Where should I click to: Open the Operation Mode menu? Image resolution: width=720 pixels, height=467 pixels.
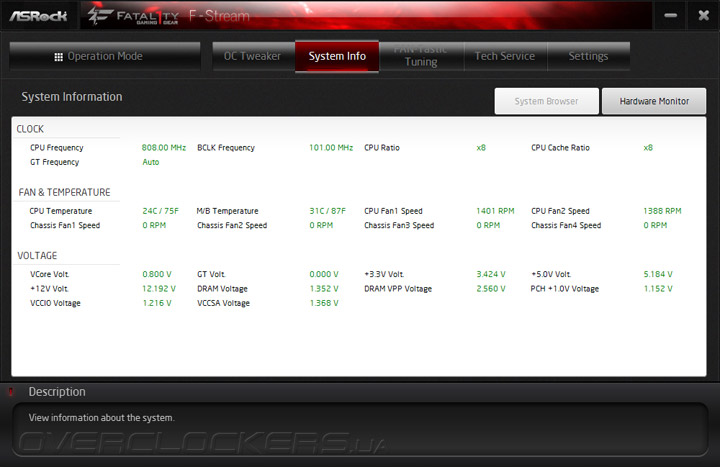105,56
